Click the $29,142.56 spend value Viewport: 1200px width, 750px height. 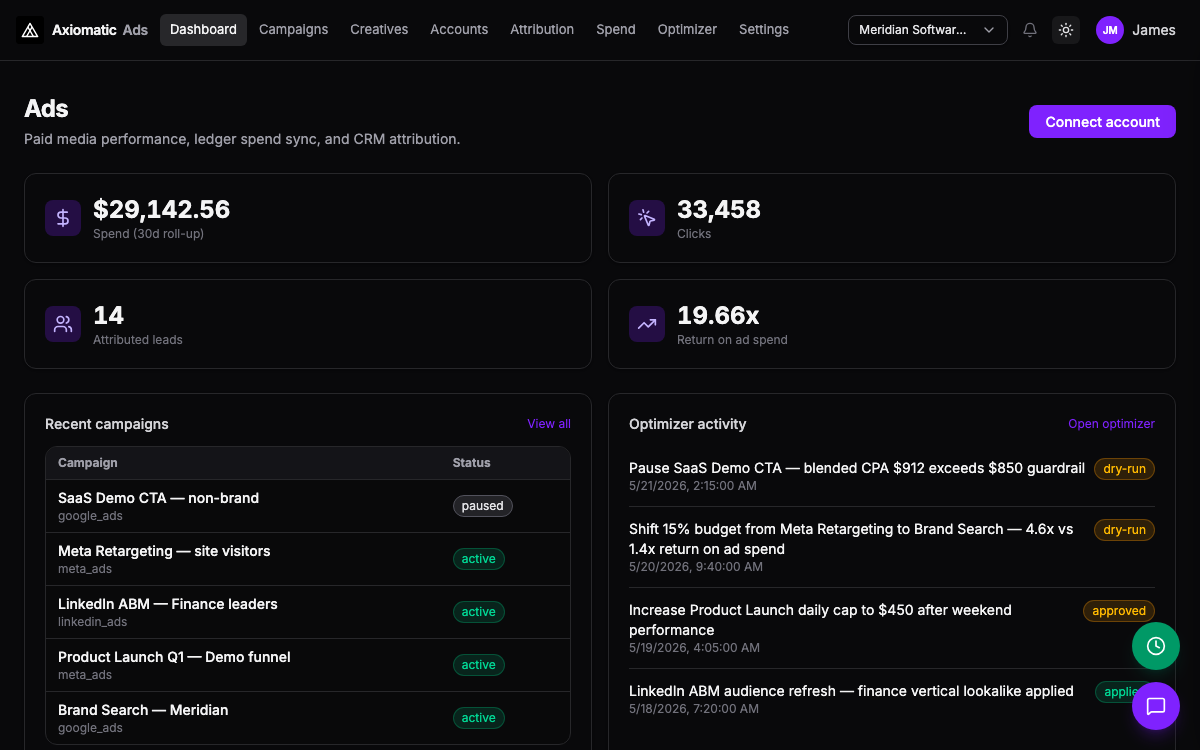click(162, 209)
